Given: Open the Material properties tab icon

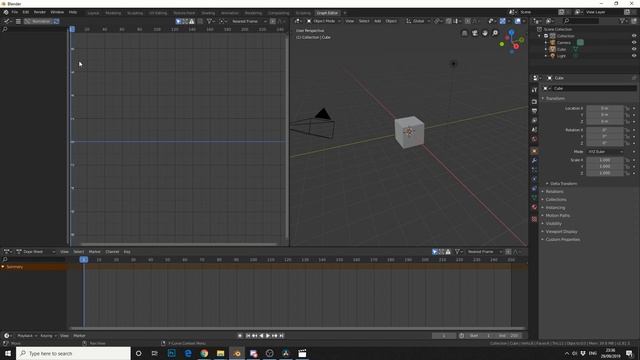Looking at the screenshot, I should pos(534,207).
